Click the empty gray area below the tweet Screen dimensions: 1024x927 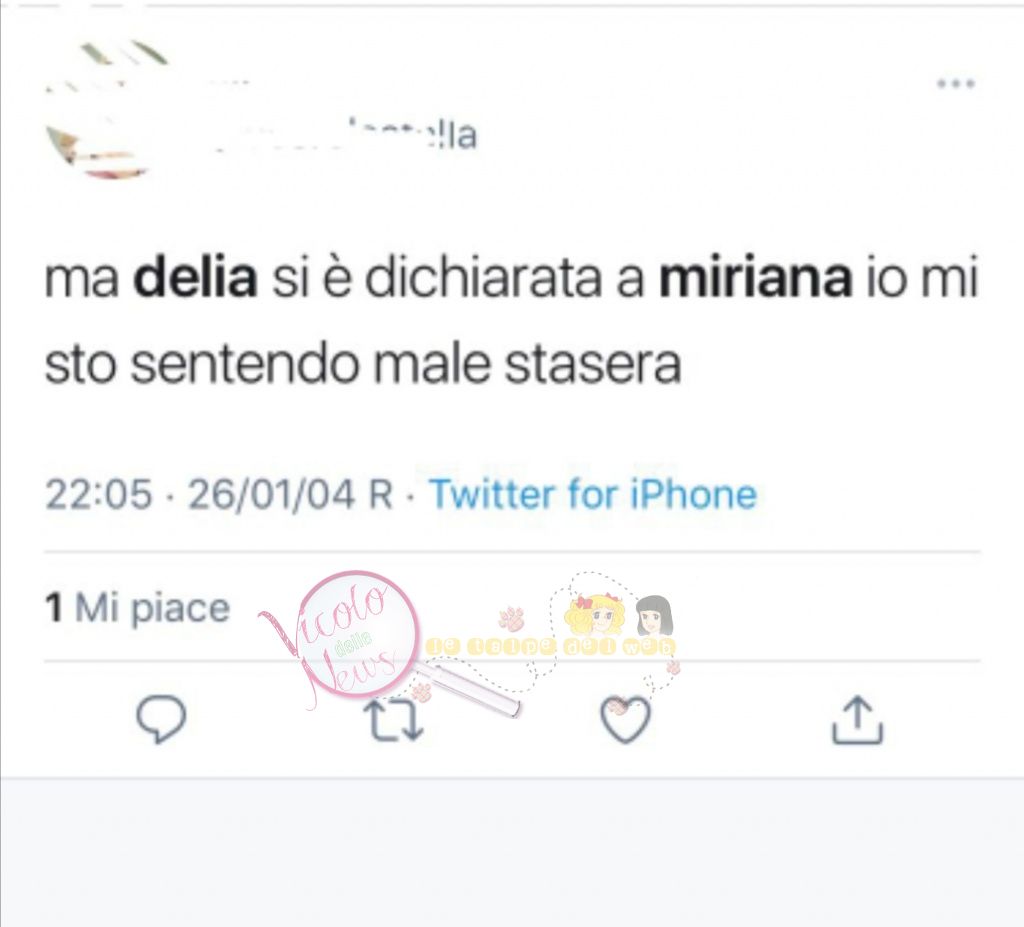click(512, 853)
